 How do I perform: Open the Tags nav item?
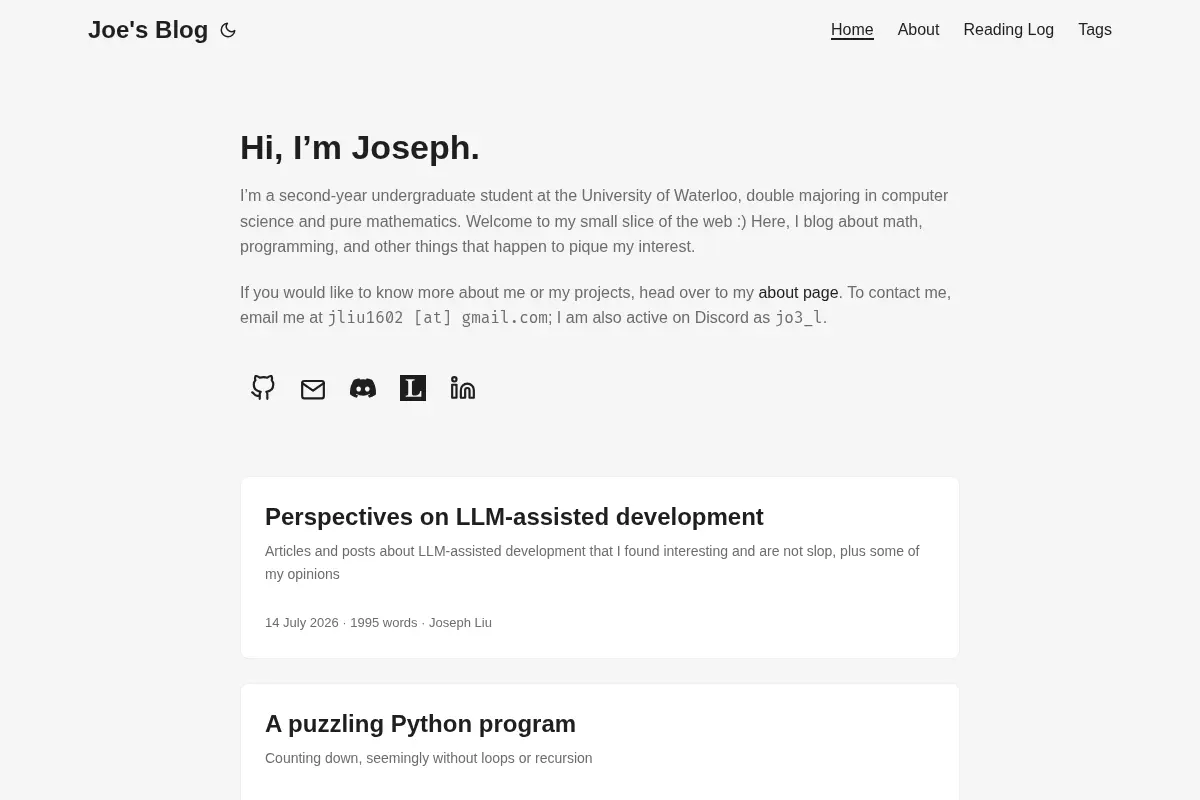1095,30
